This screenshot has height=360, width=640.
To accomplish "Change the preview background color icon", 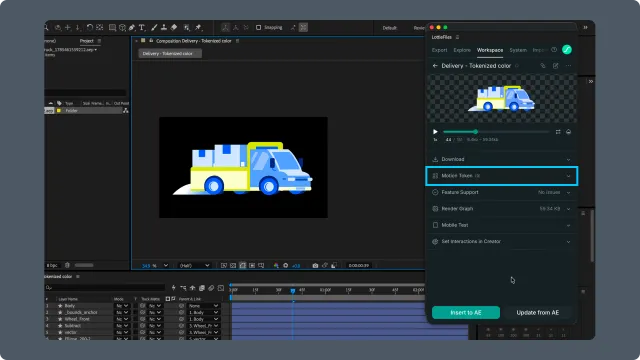I will point(569,132).
